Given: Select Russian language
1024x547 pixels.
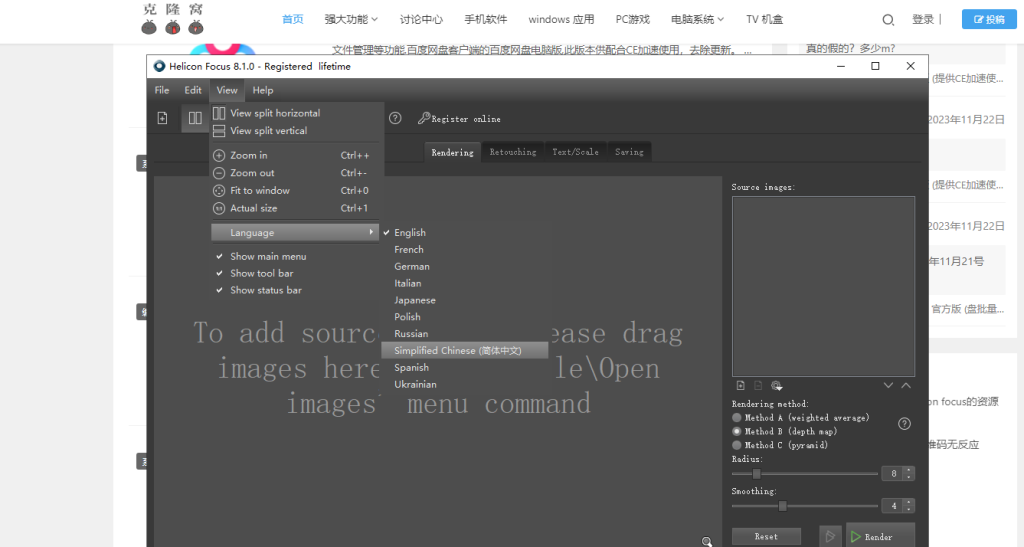Looking at the screenshot, I should coord(465,334).
